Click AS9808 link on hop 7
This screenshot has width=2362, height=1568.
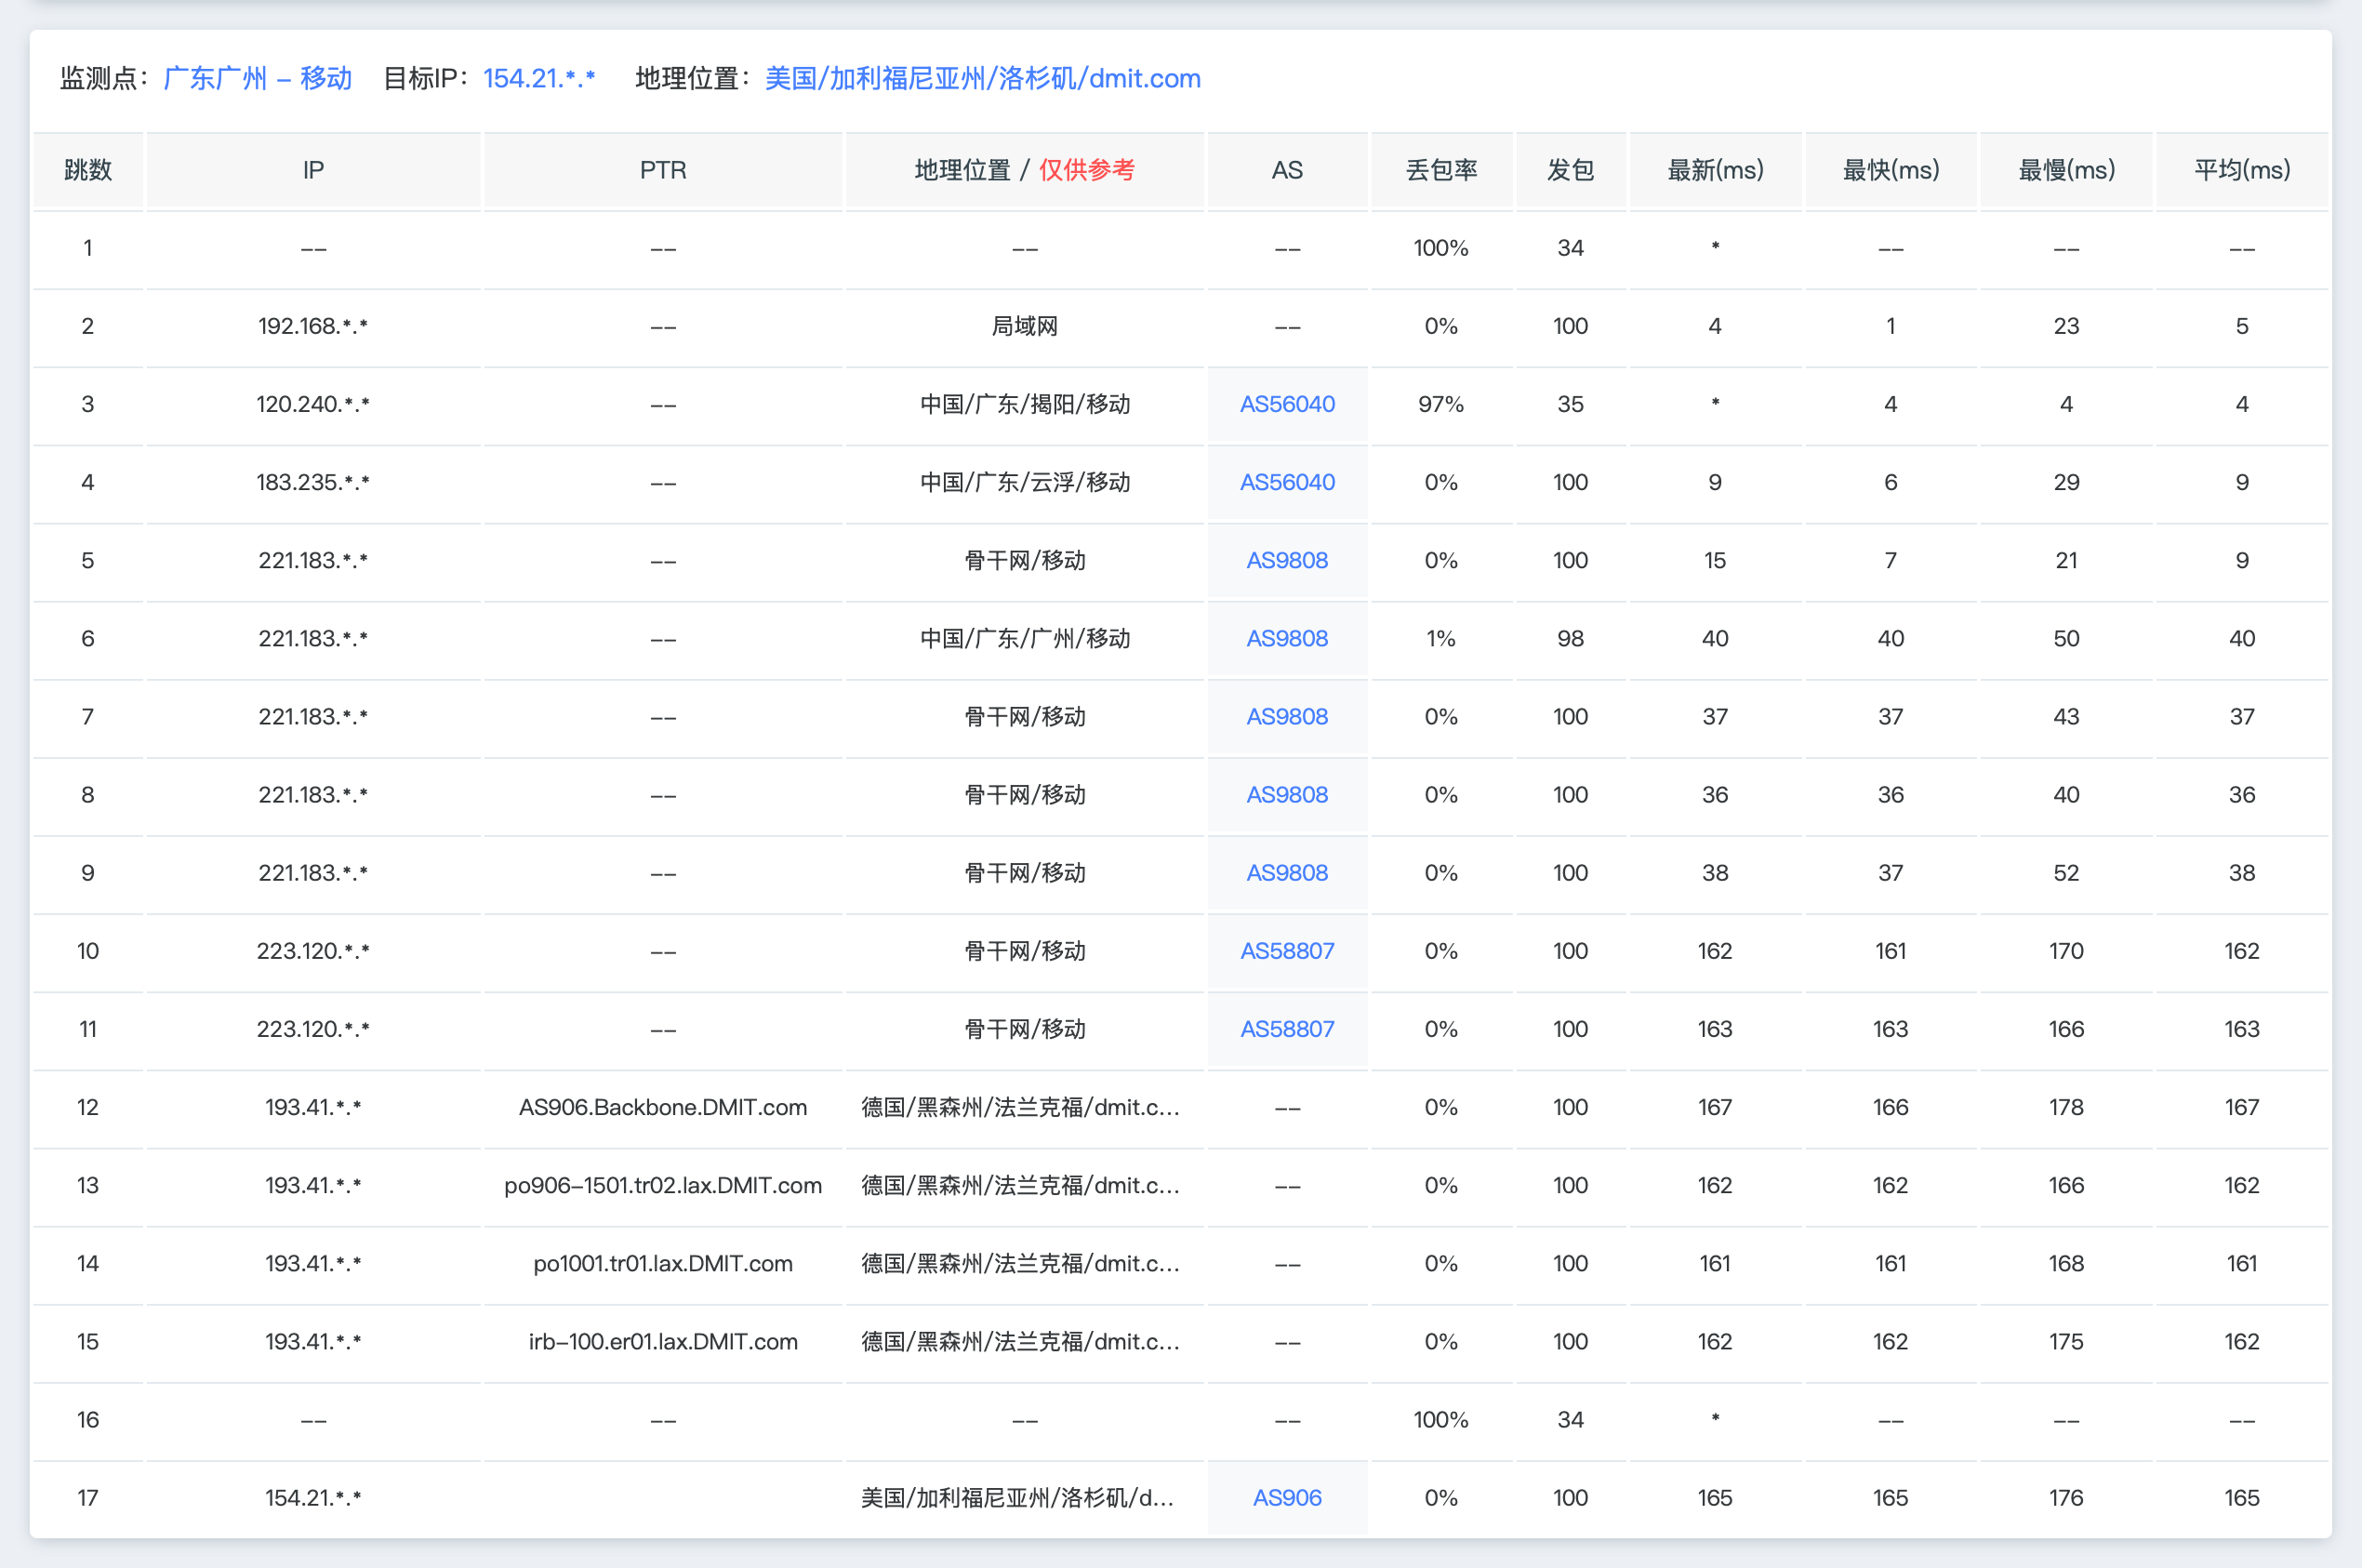pos(1287,717)
